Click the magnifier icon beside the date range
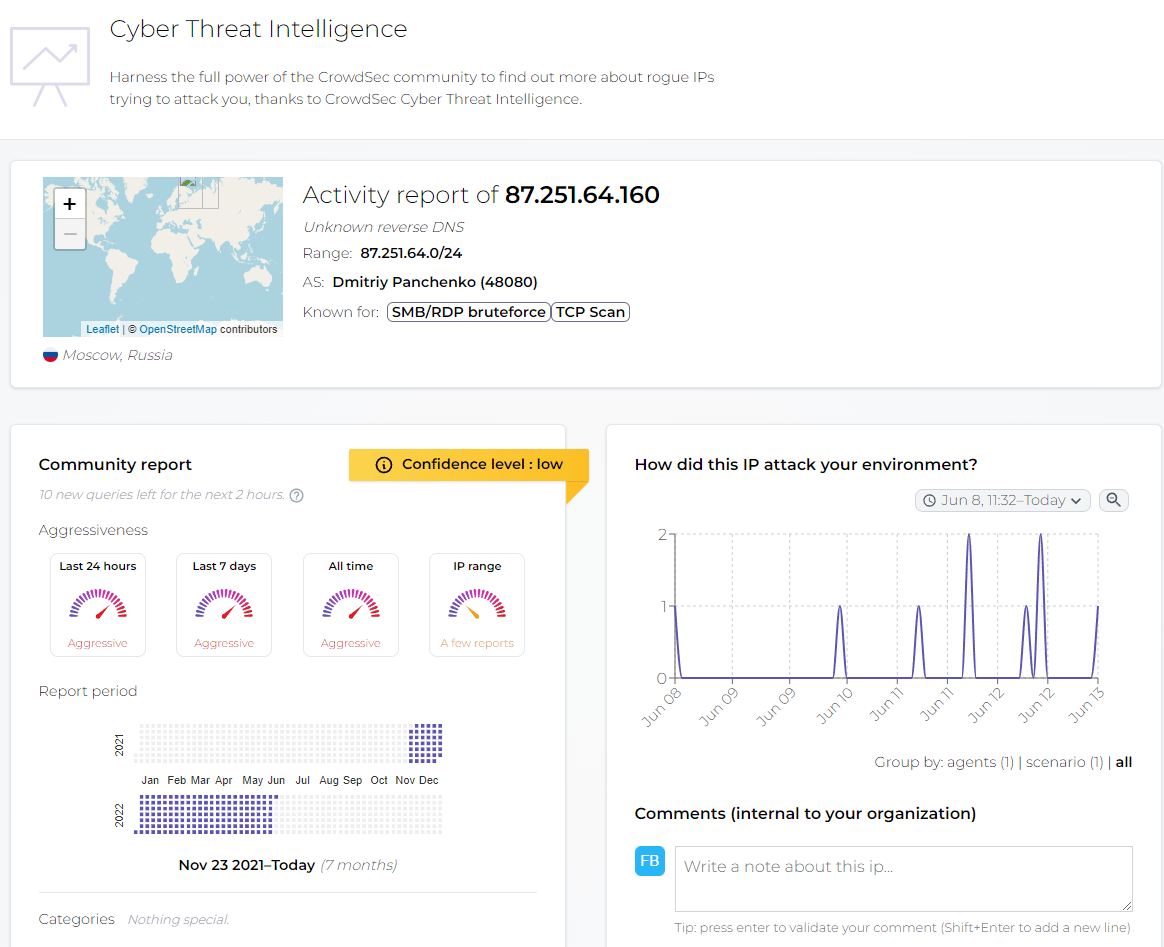Viewport: 1164px width, 947px height. click(1113, 500)
